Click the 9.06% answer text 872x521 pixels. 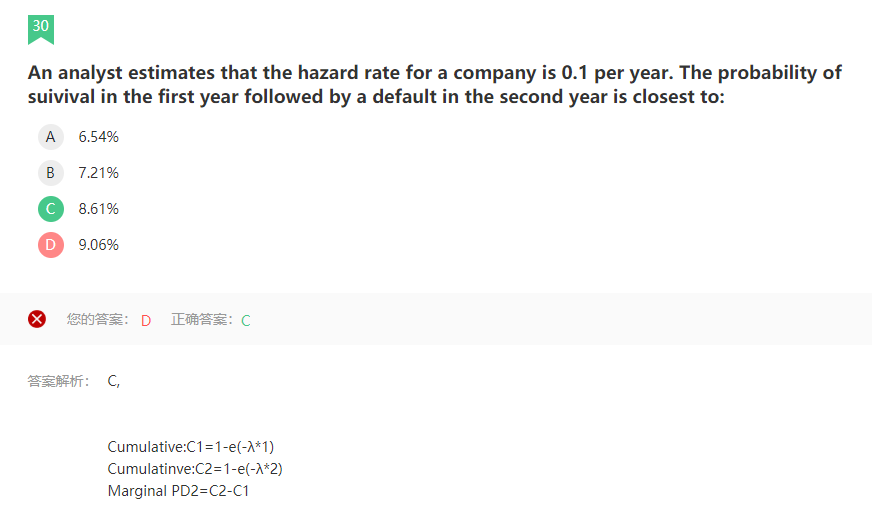coord(98,245)
